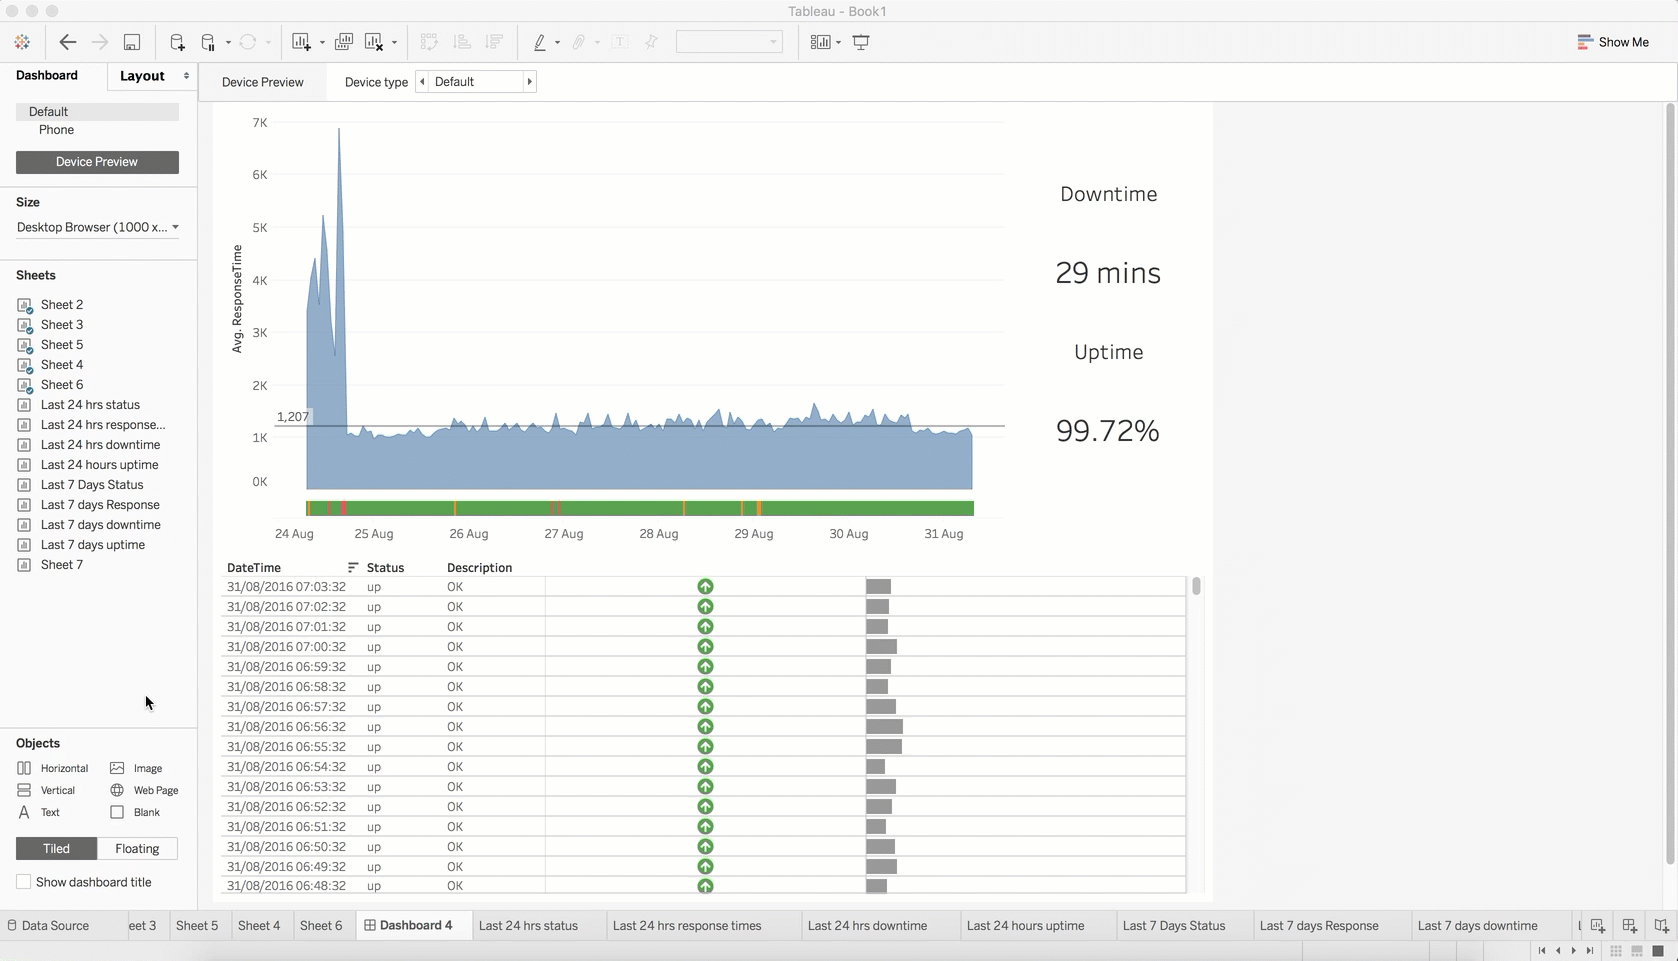This screenshot has width=1678, height=961.
Task: Click the Save icon in toolbar
Action: pos(131,42)
